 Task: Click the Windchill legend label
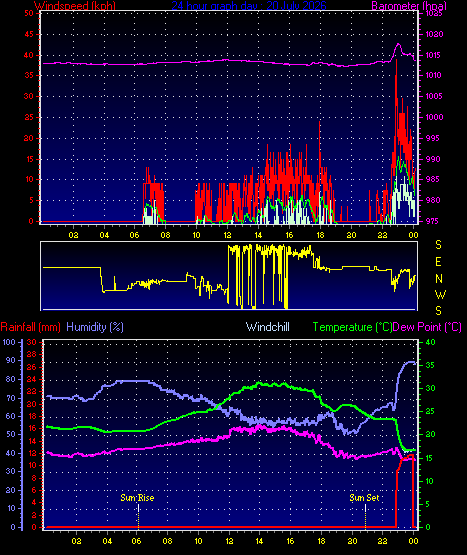(x=268, y=327)
